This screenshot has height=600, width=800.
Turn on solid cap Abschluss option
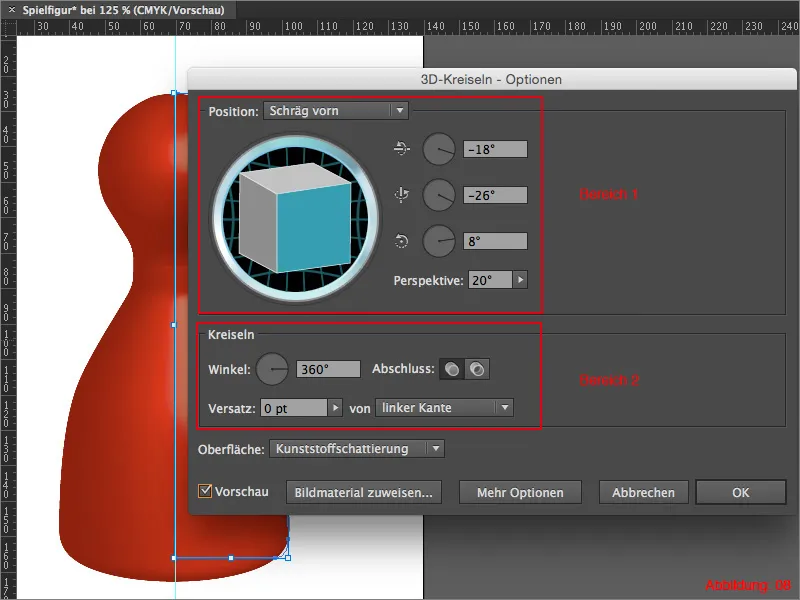point(452,369)
